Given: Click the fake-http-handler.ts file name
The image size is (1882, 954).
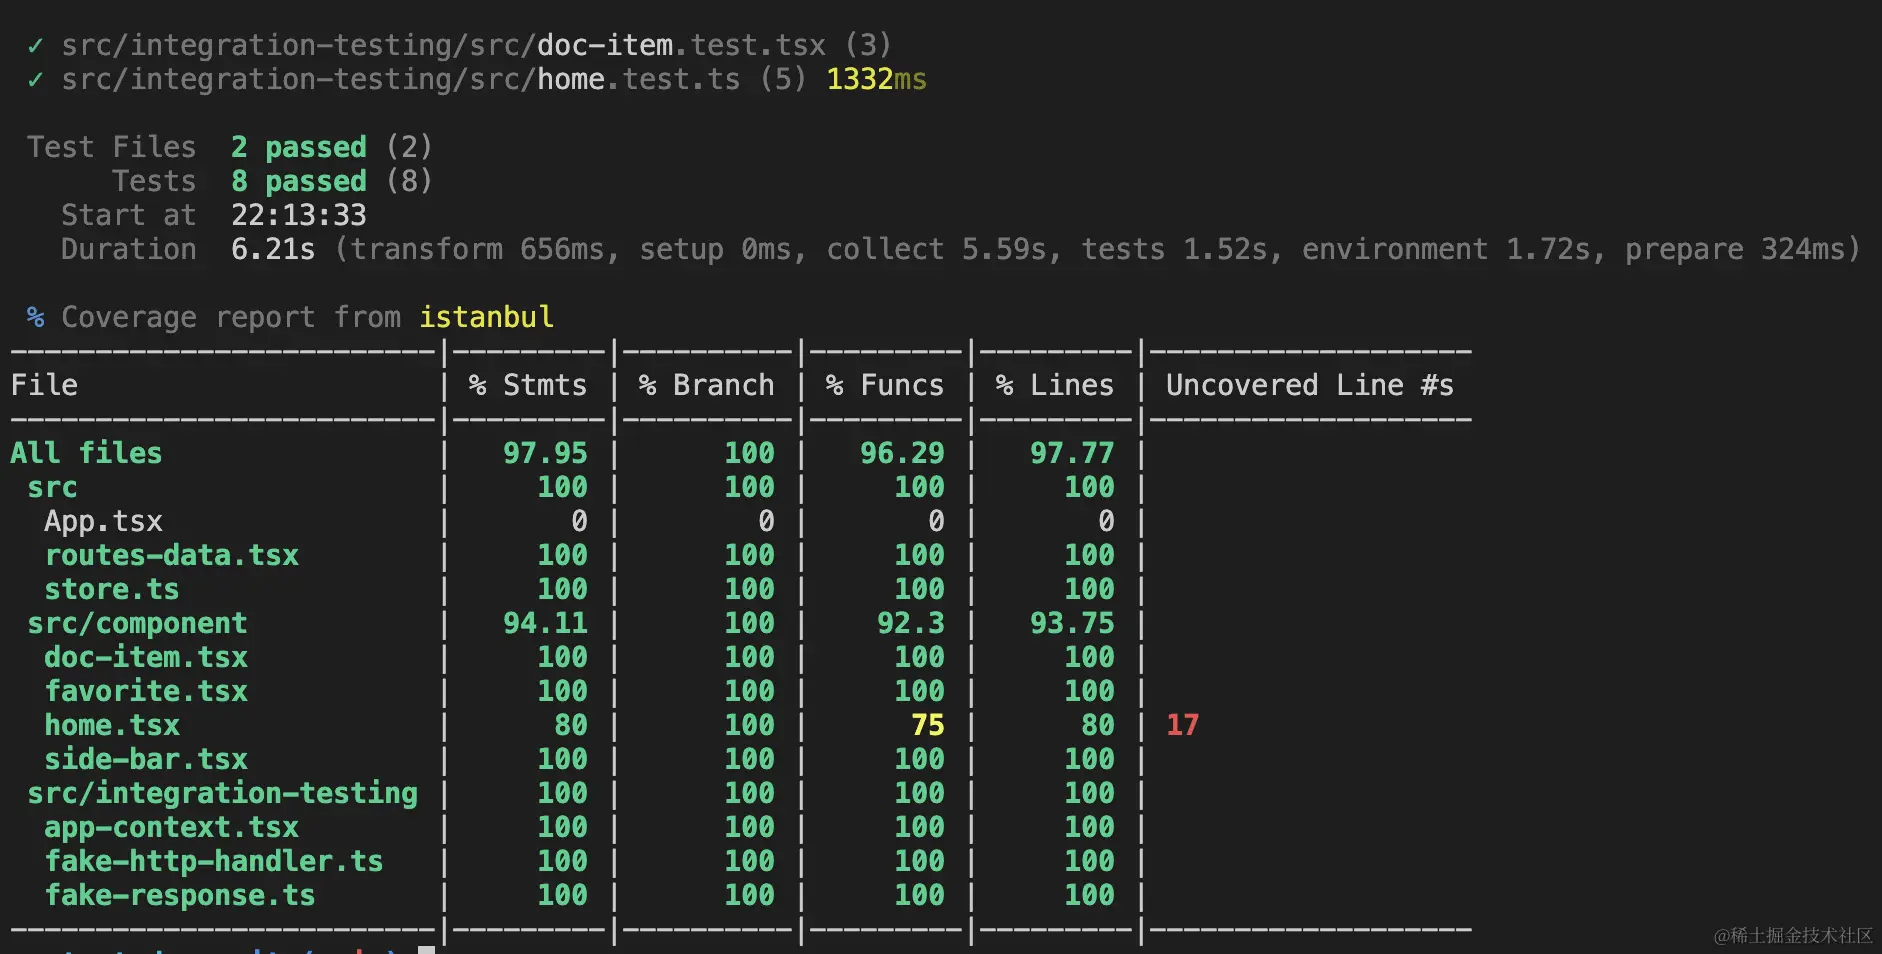Looking at the screenshot, I should pos(214,861).
